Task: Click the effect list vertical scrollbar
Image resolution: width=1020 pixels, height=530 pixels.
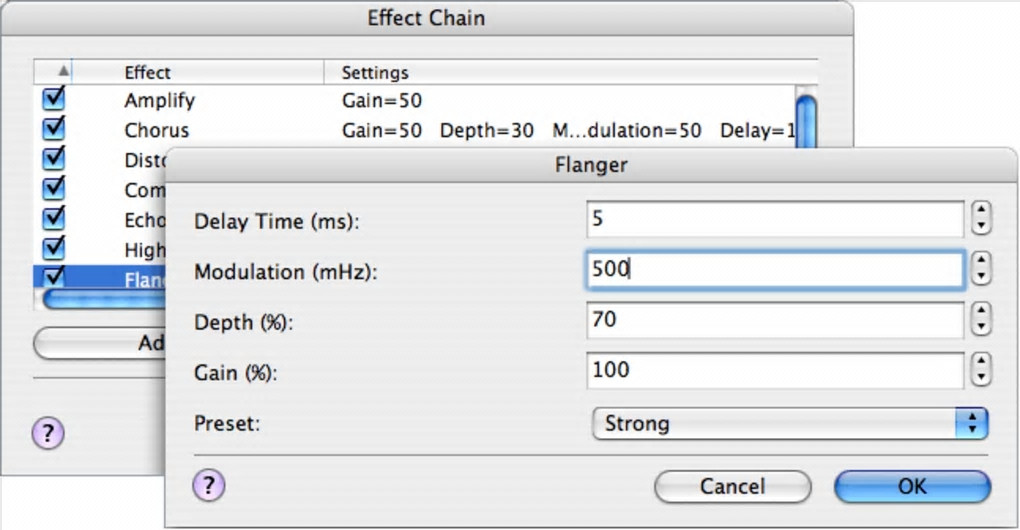Action: (x=805, y=118)
